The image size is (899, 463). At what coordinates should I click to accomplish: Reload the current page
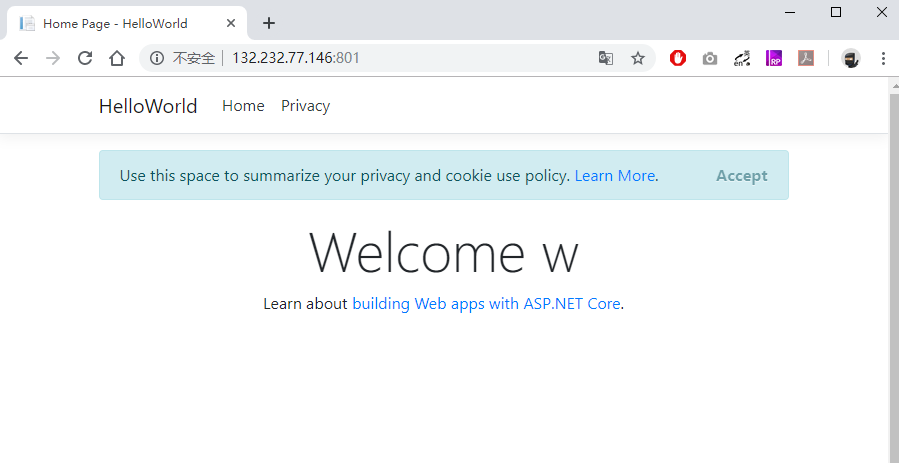[x=85, y=58]
